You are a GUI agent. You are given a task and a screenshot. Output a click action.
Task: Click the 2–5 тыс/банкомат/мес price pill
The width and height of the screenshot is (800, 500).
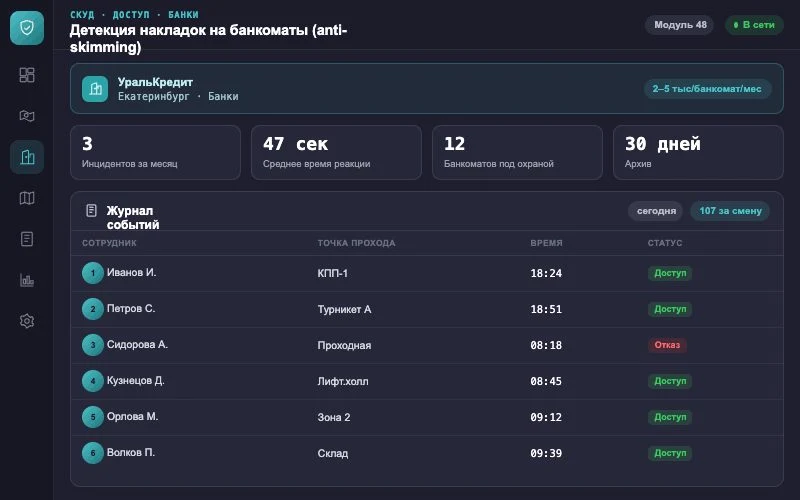[707, 89]
